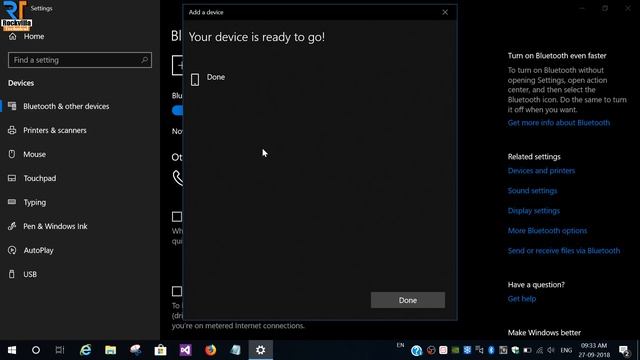This screenshot has height=360, width=640.
Task: Select the paired device named Done
Action: tap(216, 77)
